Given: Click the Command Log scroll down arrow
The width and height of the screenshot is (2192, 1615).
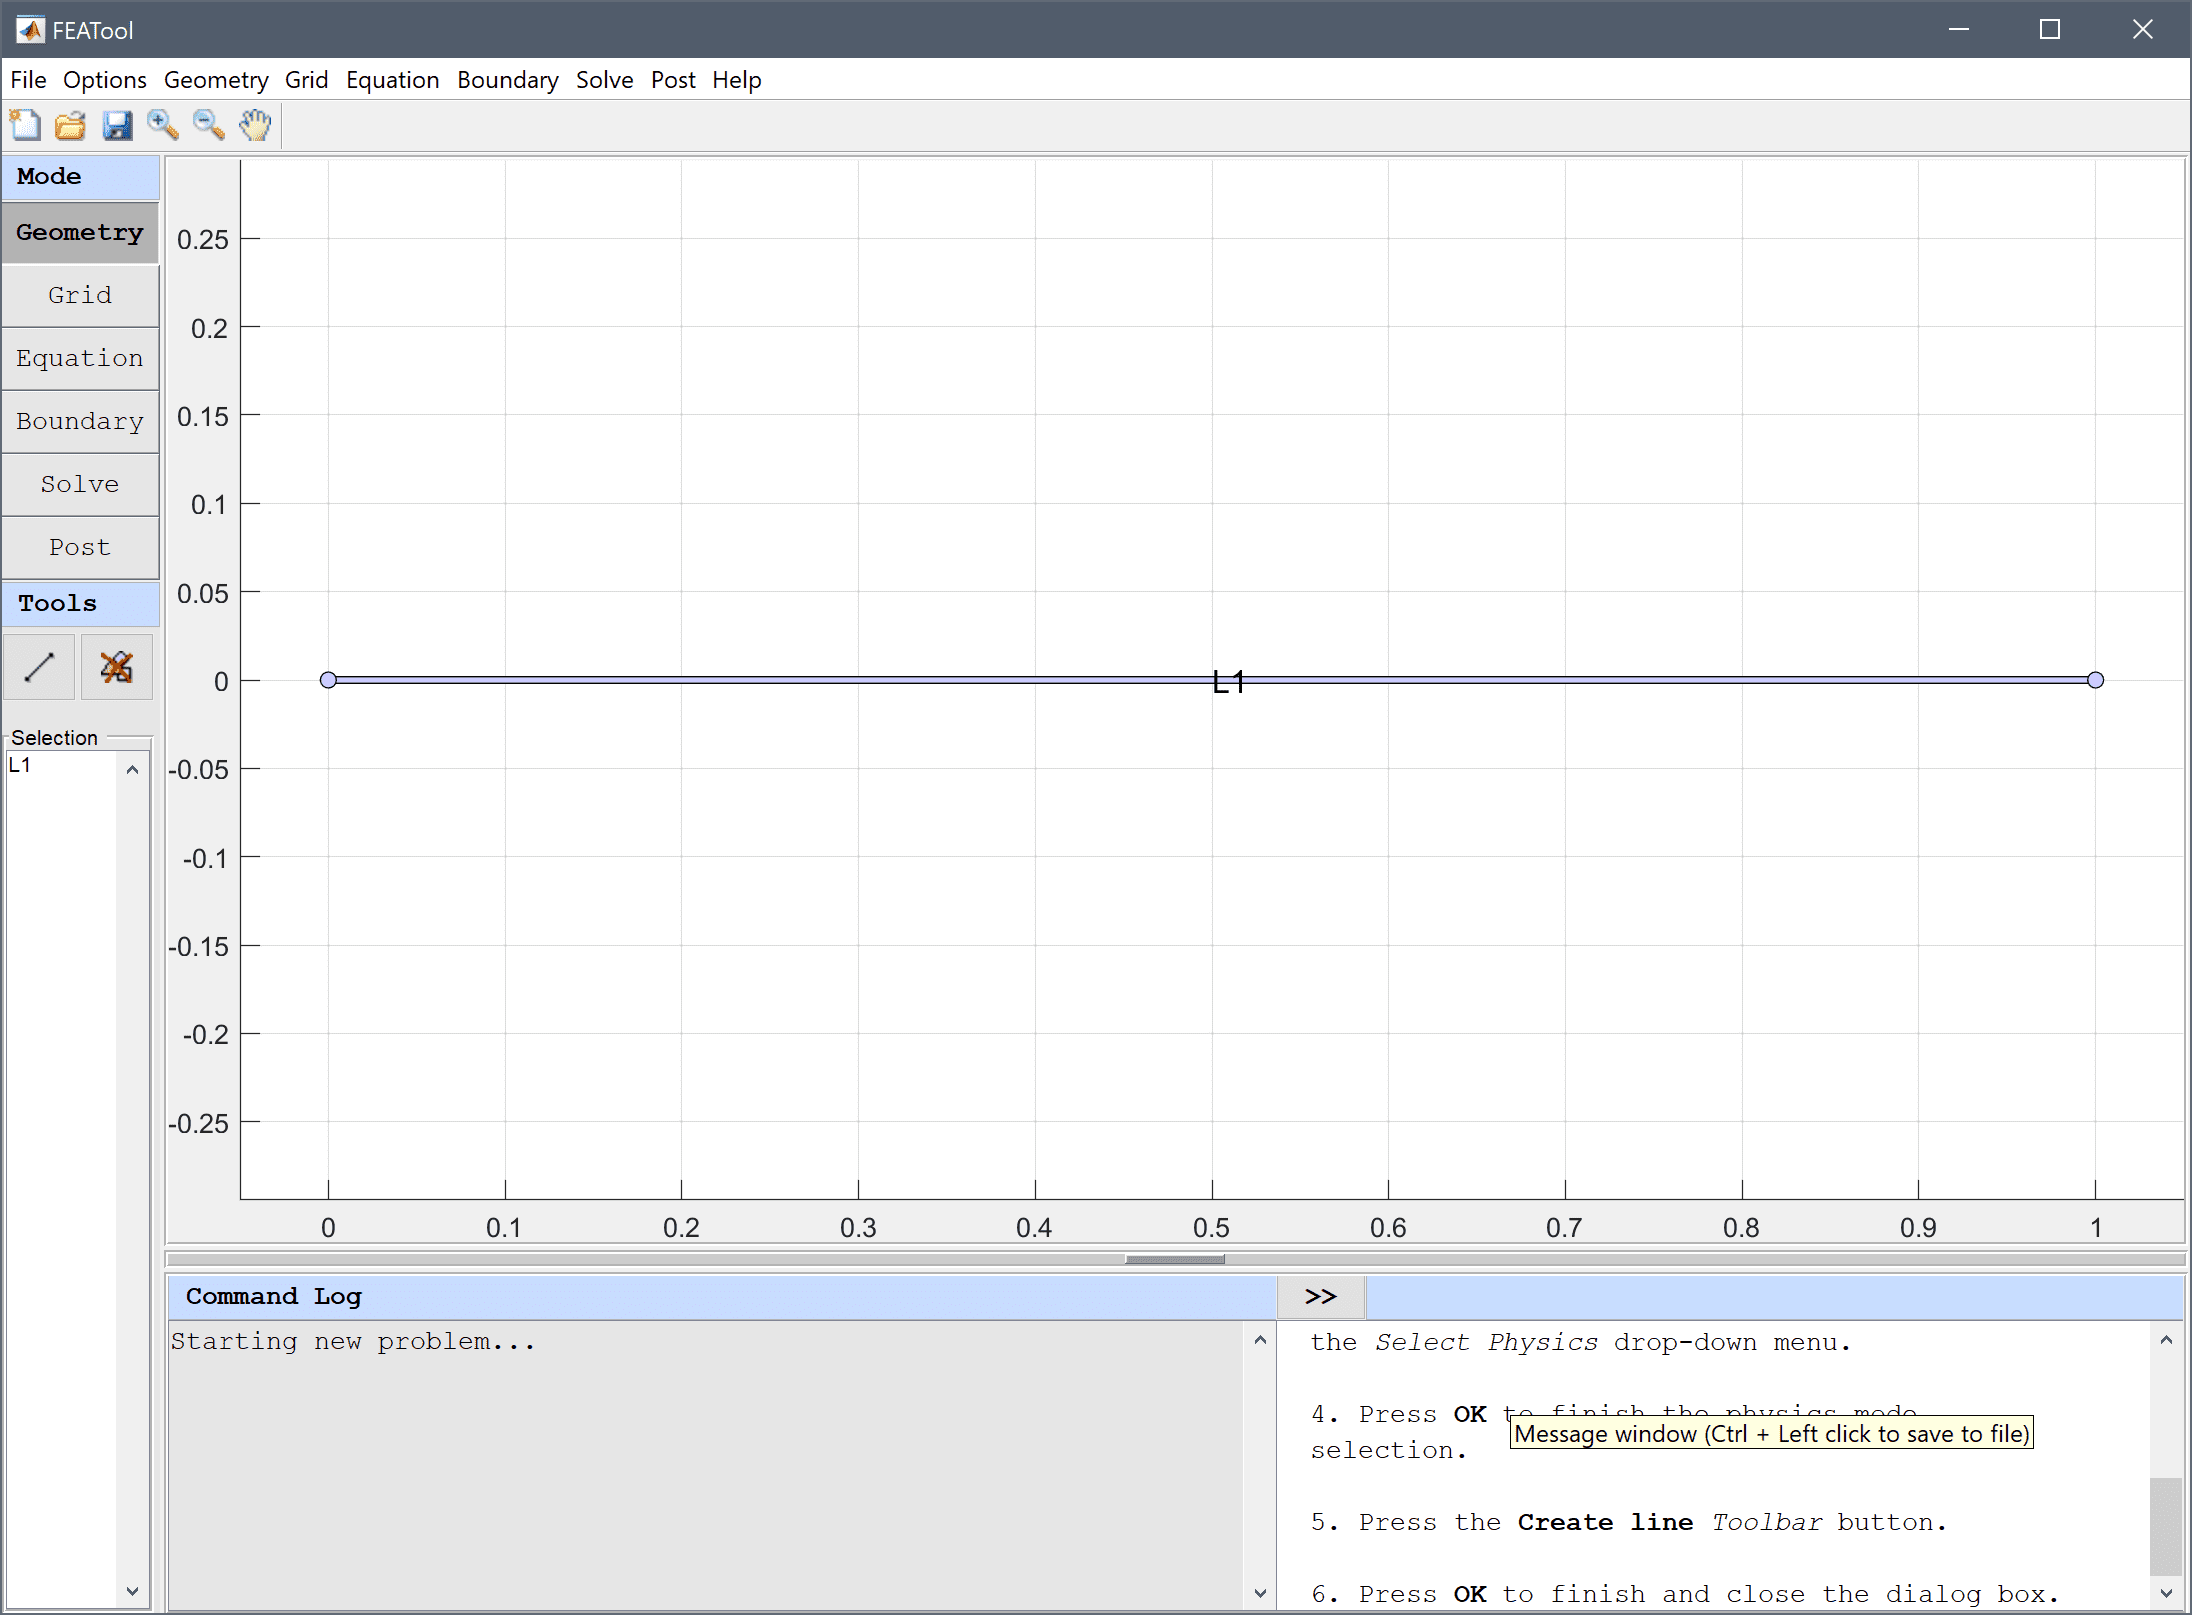Looking at the screenshot, I should 1260,1593.
